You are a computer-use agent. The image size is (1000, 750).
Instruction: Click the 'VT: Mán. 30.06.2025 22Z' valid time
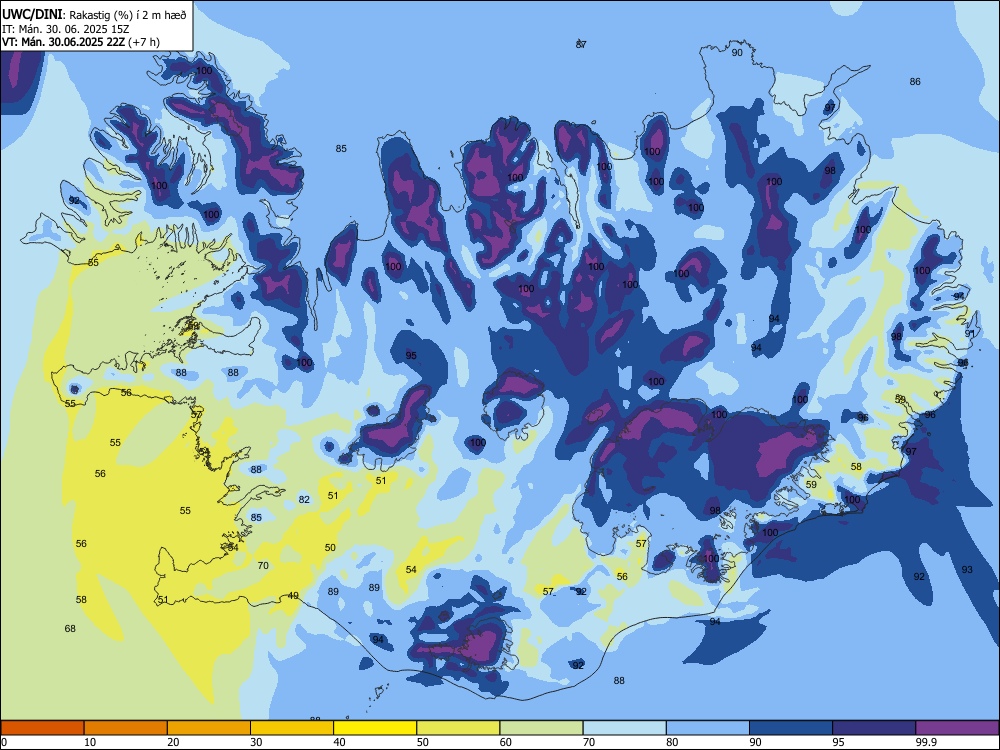[x=64, y=42]
